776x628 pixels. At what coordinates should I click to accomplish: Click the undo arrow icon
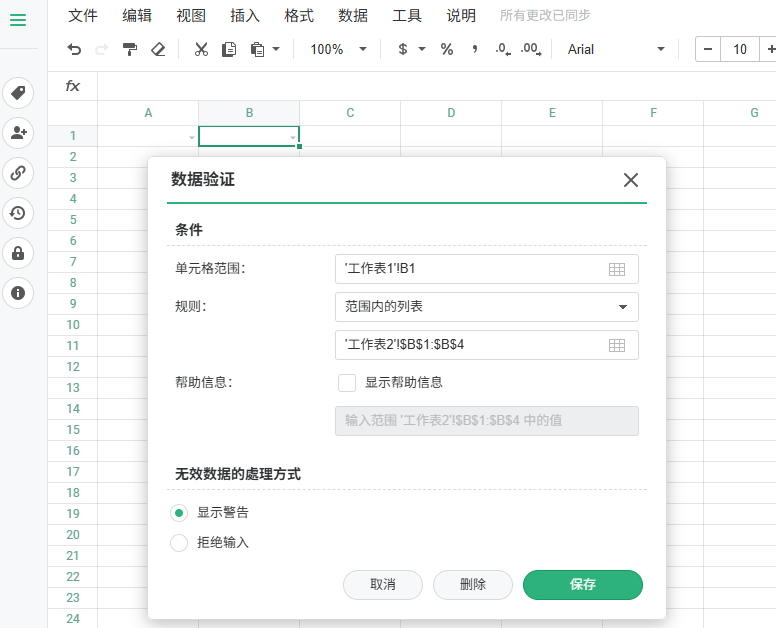[x=74, y=49]
